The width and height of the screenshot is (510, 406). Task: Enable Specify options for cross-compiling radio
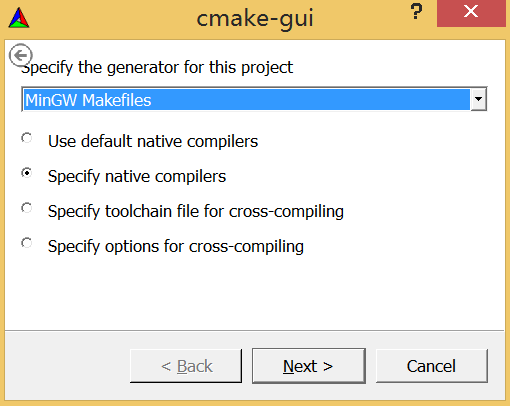pos(27,243)
